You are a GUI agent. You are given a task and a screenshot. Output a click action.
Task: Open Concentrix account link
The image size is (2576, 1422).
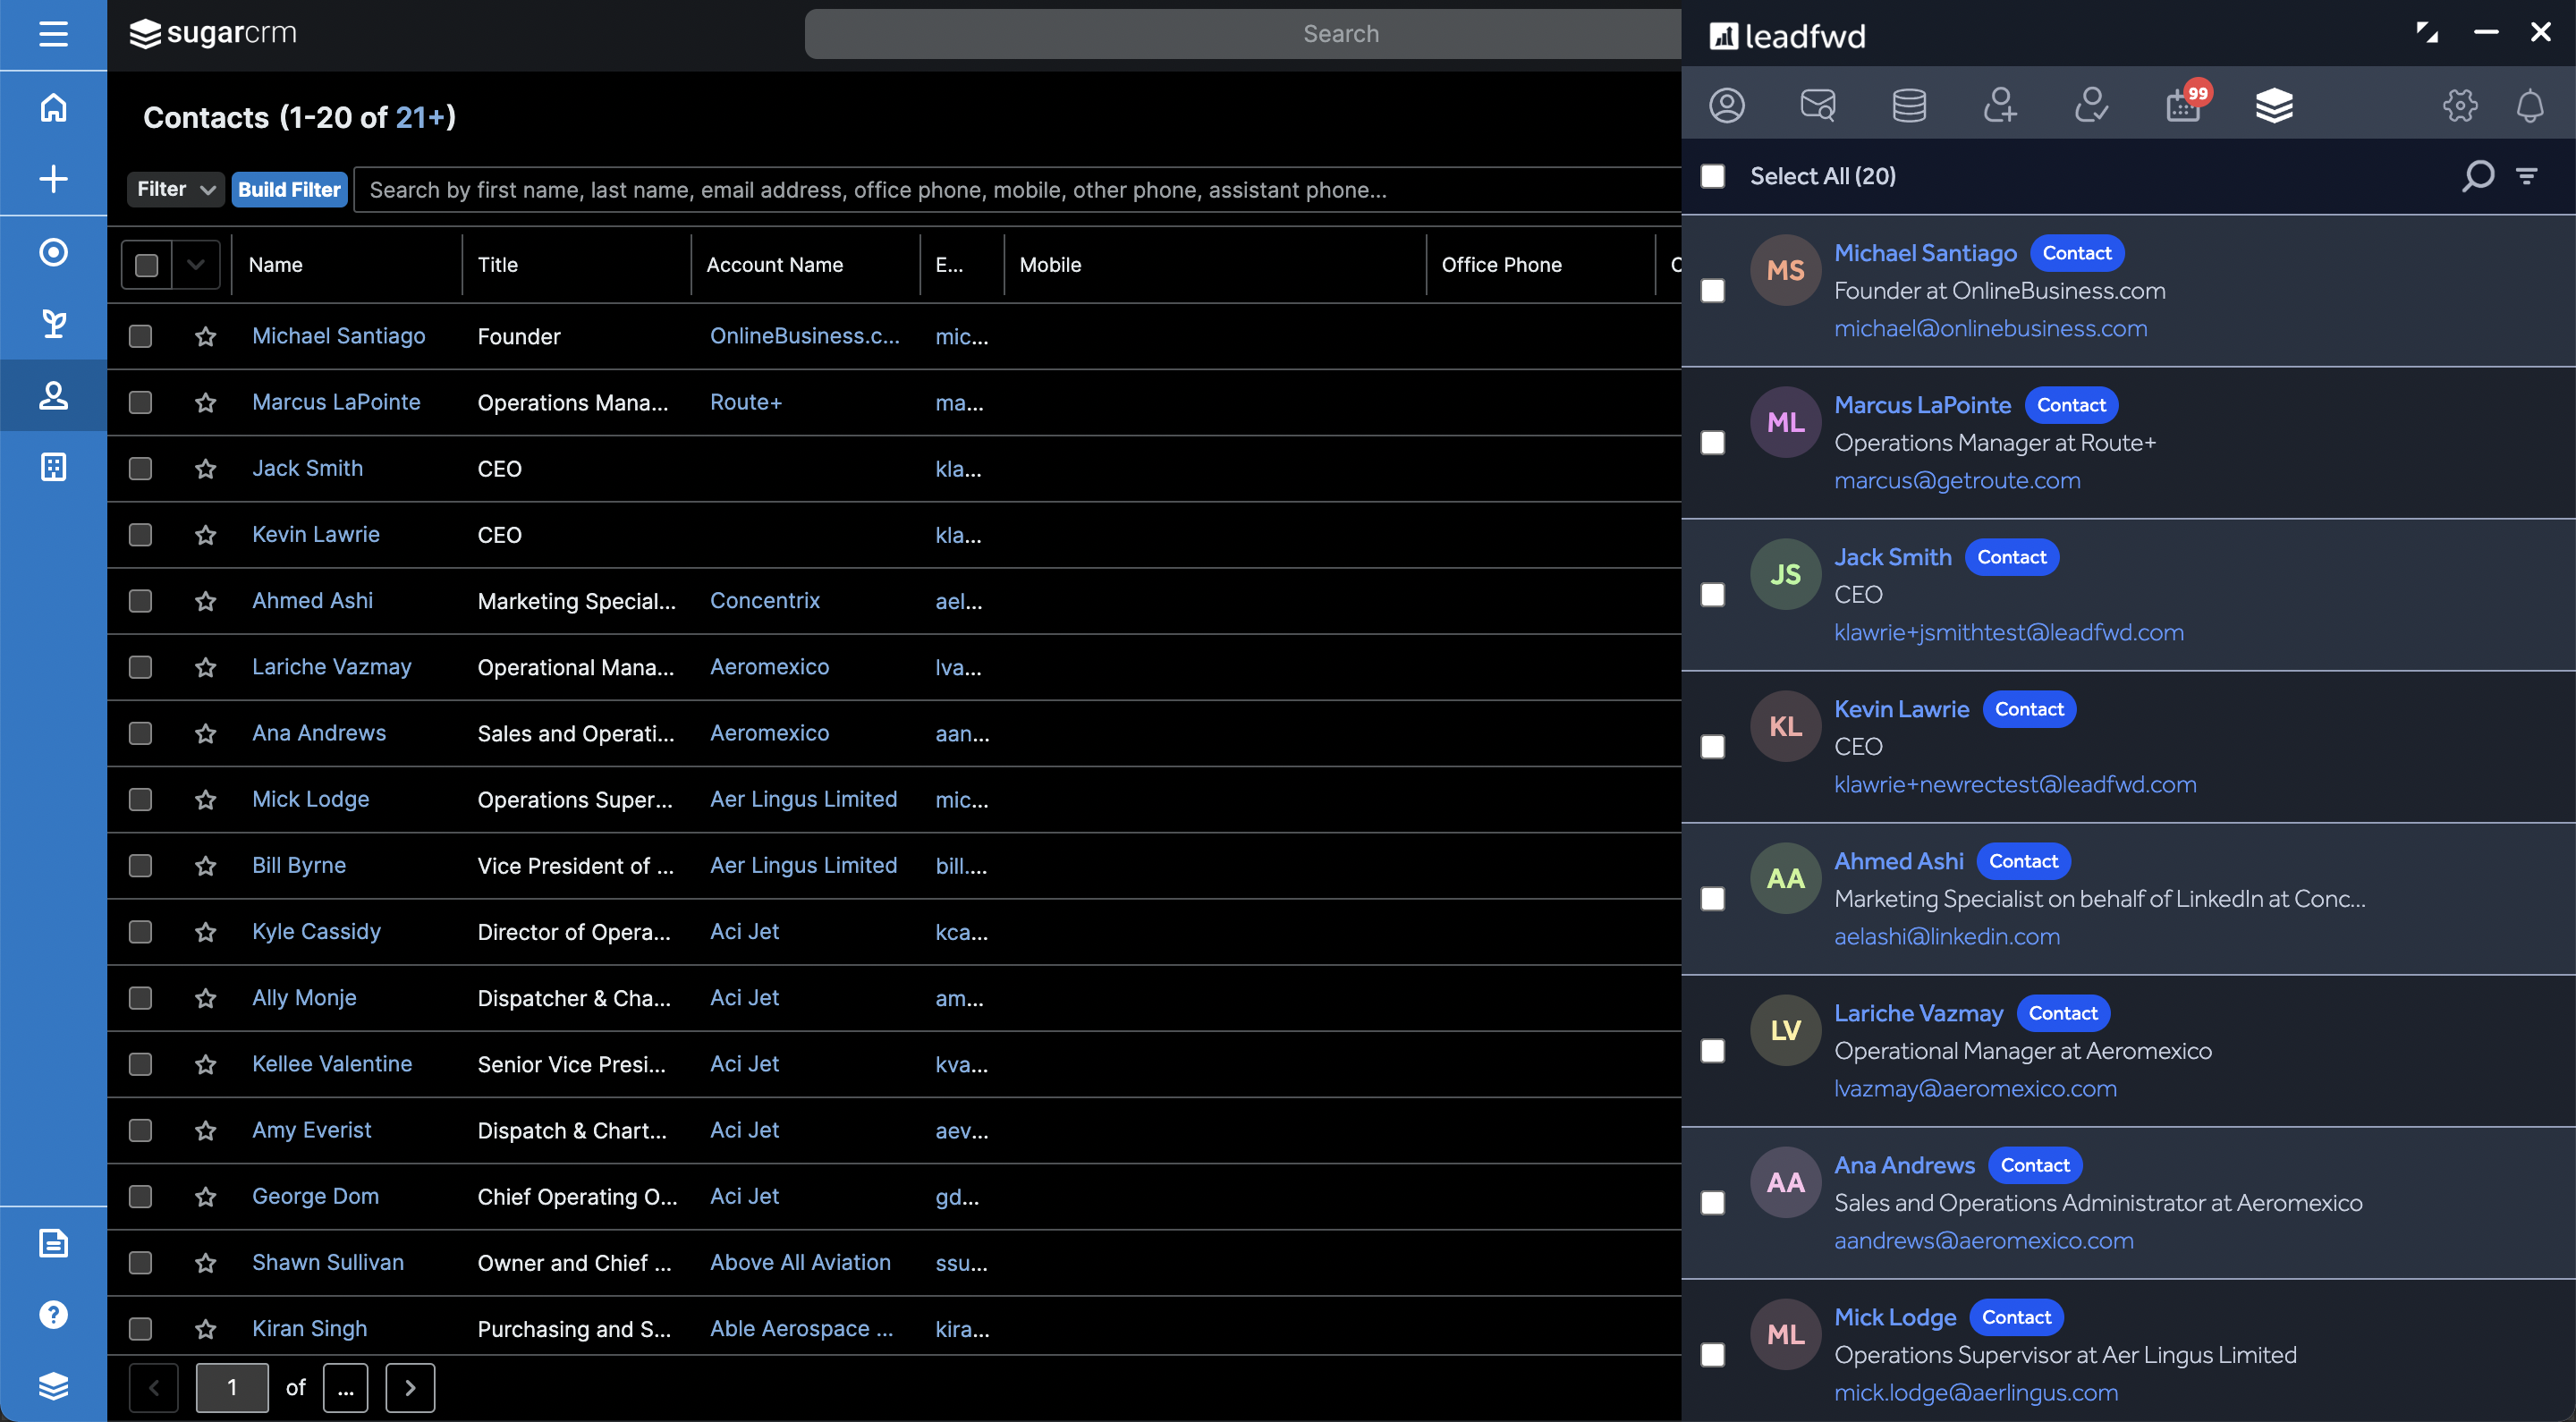765,600
